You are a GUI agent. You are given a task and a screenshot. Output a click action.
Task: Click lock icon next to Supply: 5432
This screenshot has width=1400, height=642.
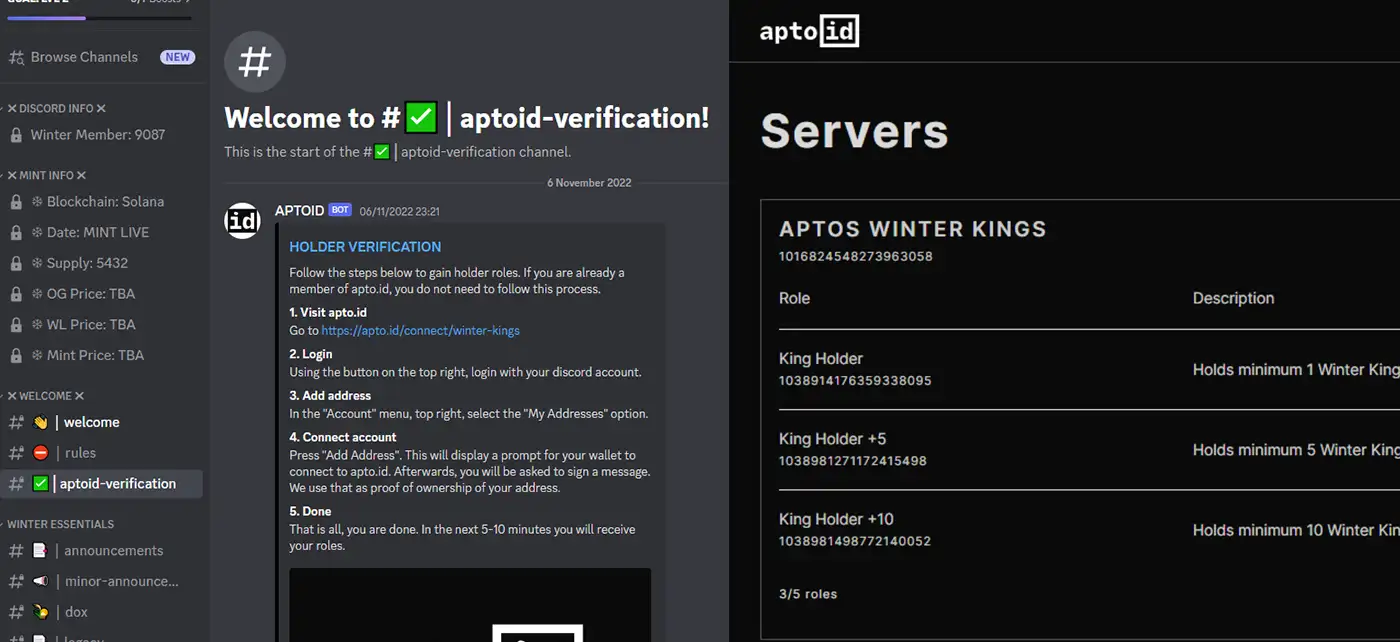pyautogui.click(x=16, y=264)
